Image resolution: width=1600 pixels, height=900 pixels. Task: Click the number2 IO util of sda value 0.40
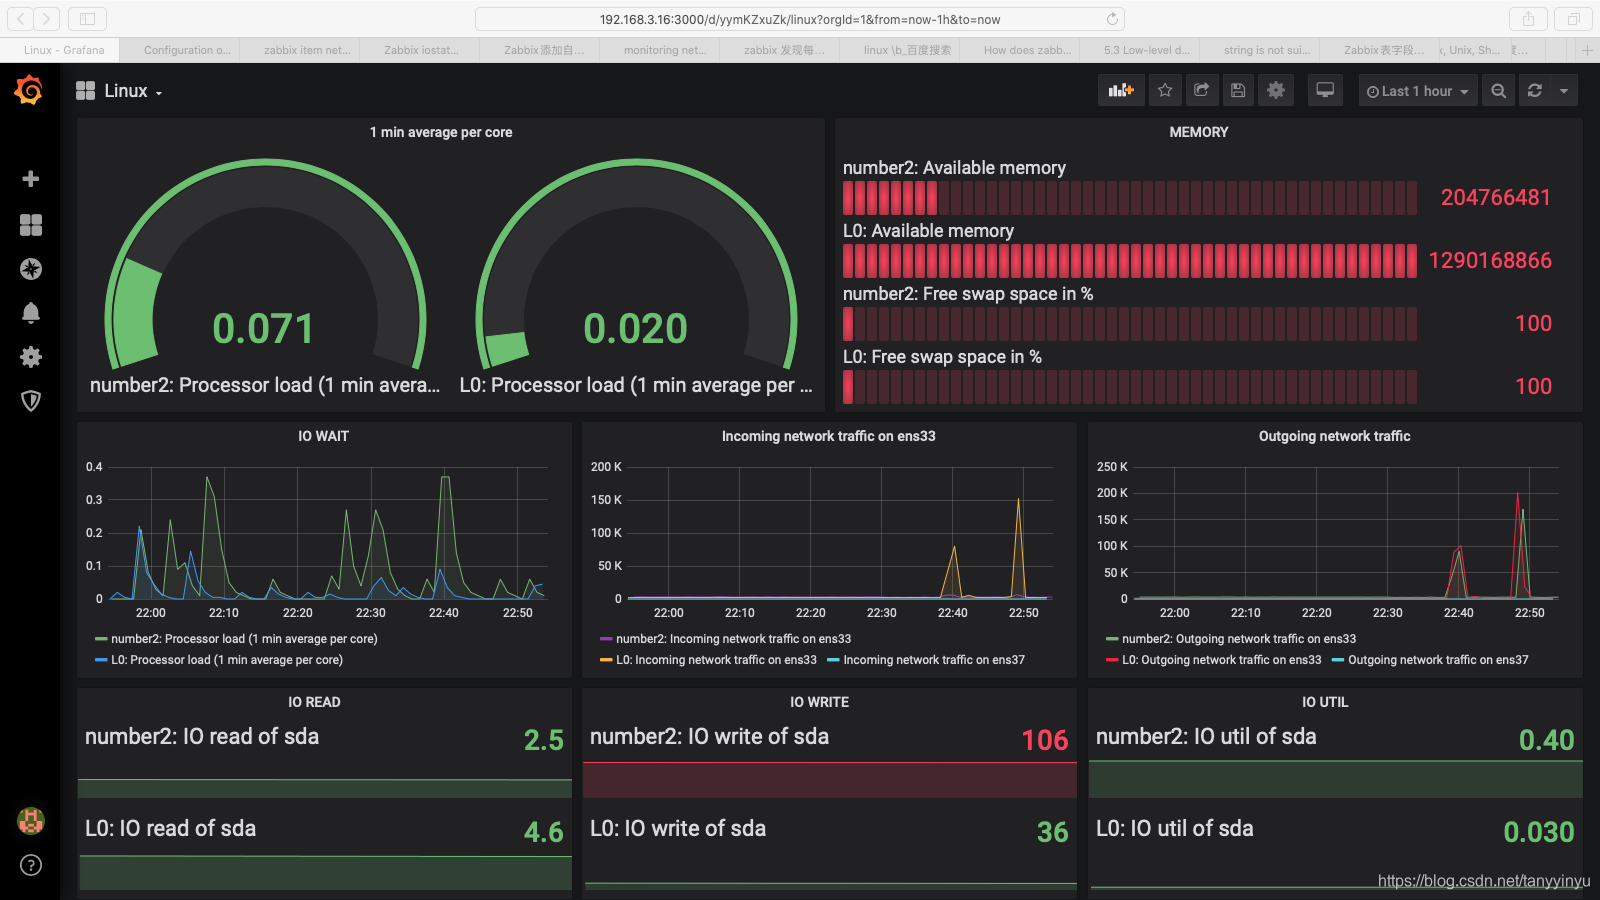tap(1547, 740)
